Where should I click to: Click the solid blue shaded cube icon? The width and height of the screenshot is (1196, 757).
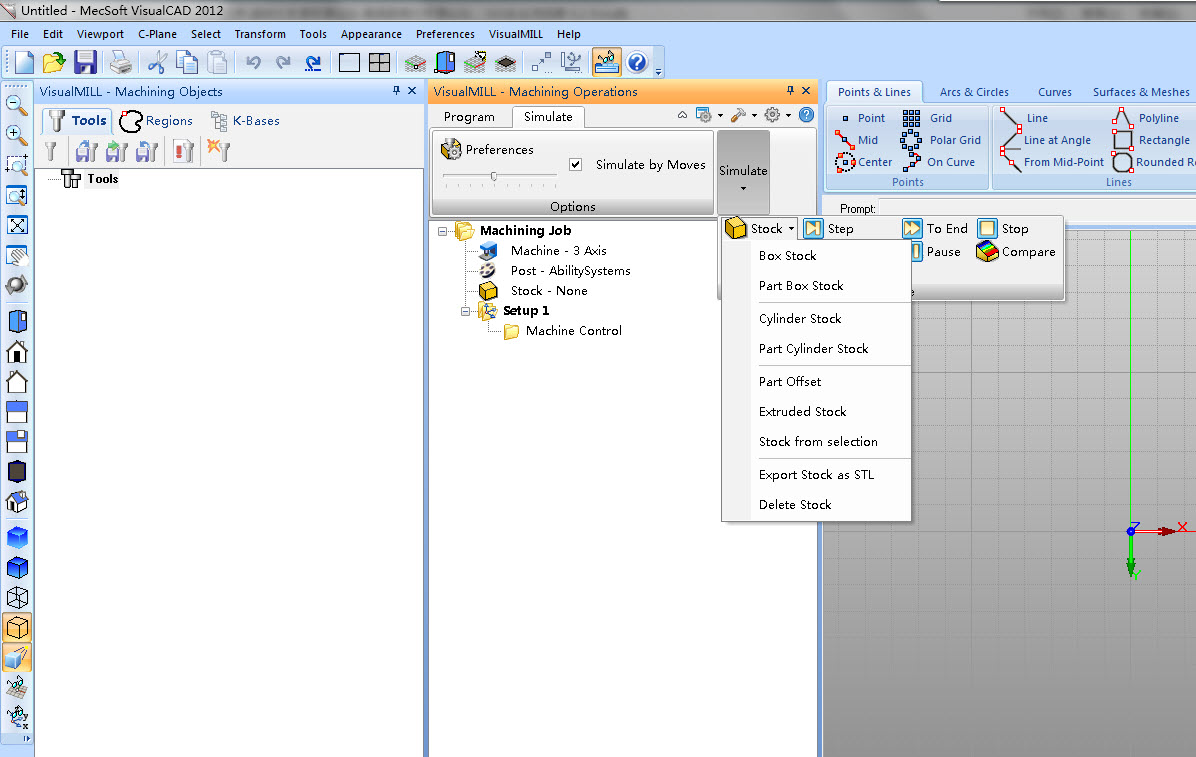pyautogui.click(x=17, y=537)
